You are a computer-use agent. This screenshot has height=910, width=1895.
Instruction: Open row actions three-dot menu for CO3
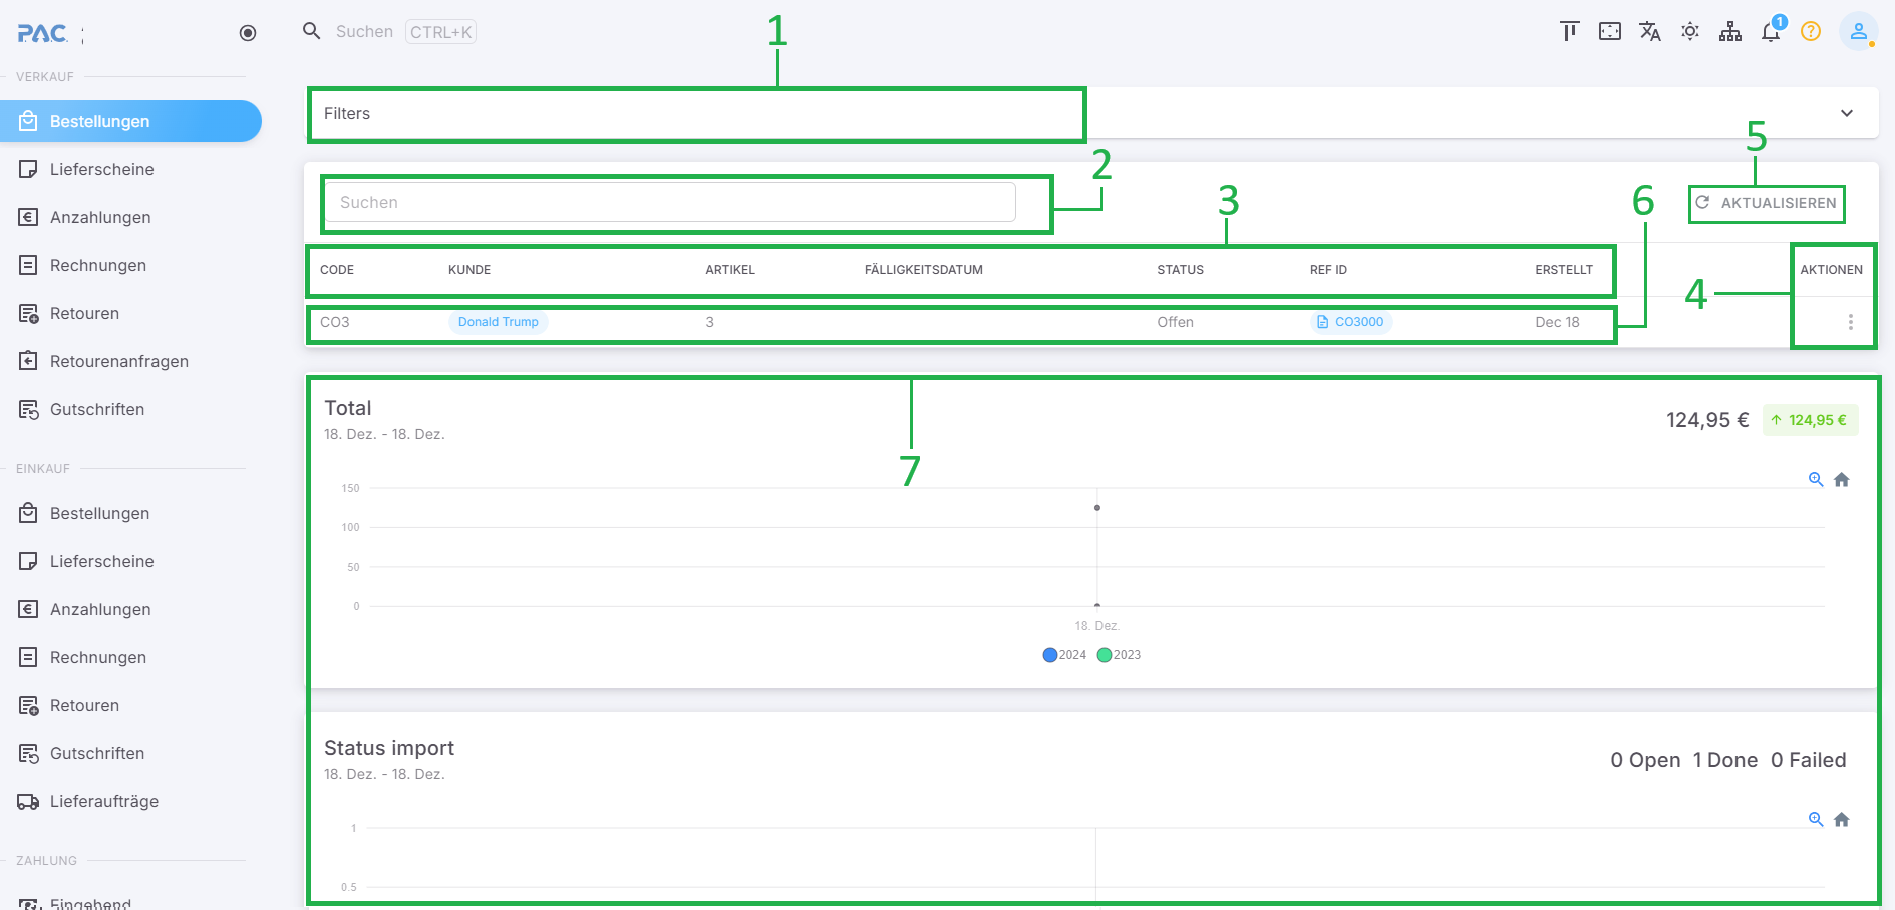pos(1851,322)
